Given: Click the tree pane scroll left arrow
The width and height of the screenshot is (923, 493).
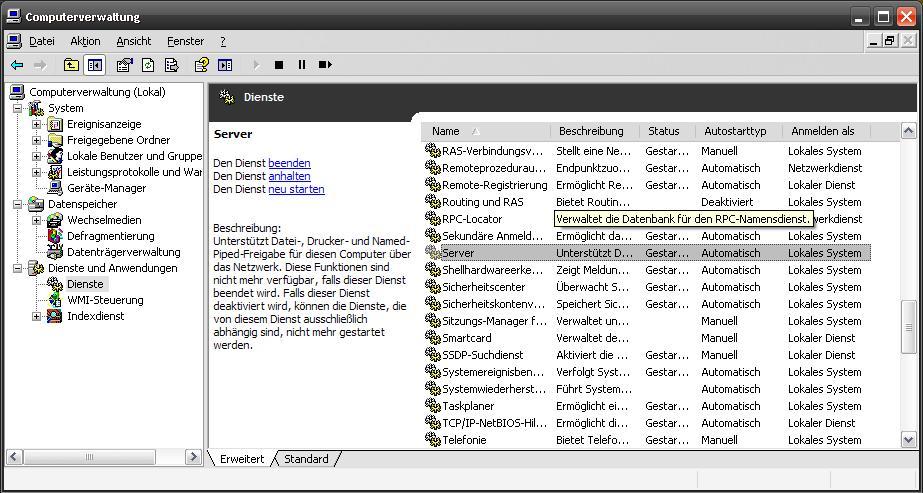Looking at the screenshot, I should click(15, 457).
